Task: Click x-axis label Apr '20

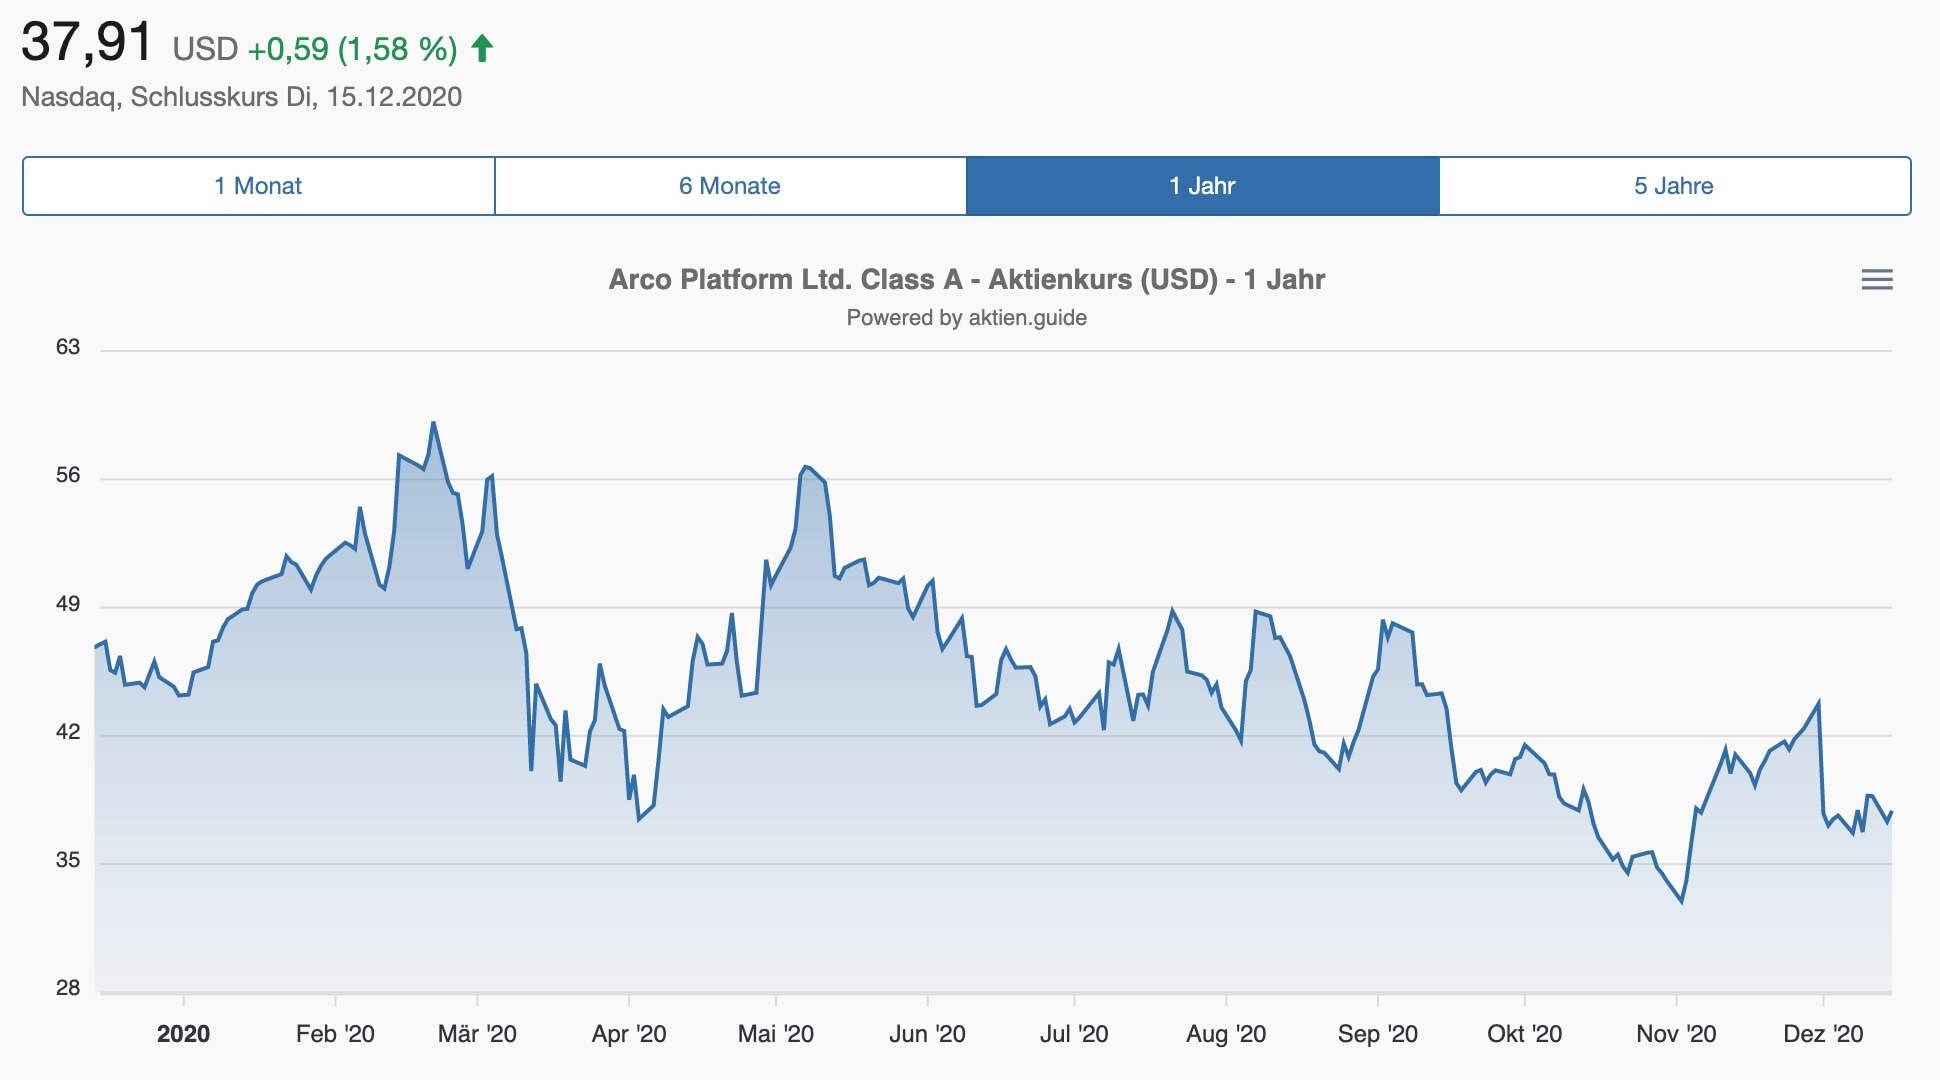Action: coord(629,1034)
